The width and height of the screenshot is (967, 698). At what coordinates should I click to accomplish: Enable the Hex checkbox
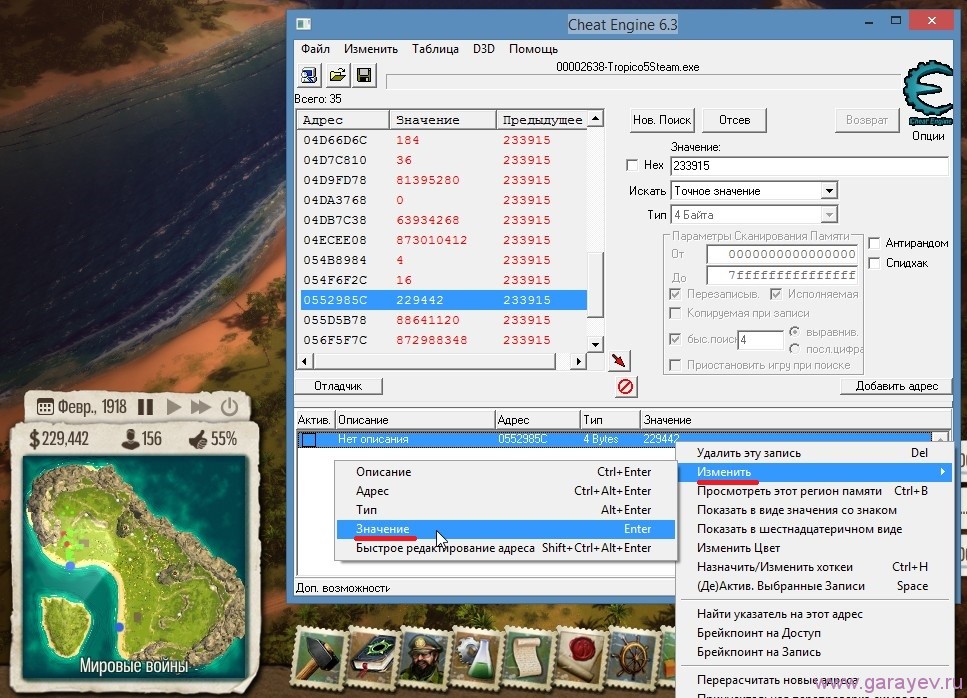pyautogui.click(x=632, y=165)
